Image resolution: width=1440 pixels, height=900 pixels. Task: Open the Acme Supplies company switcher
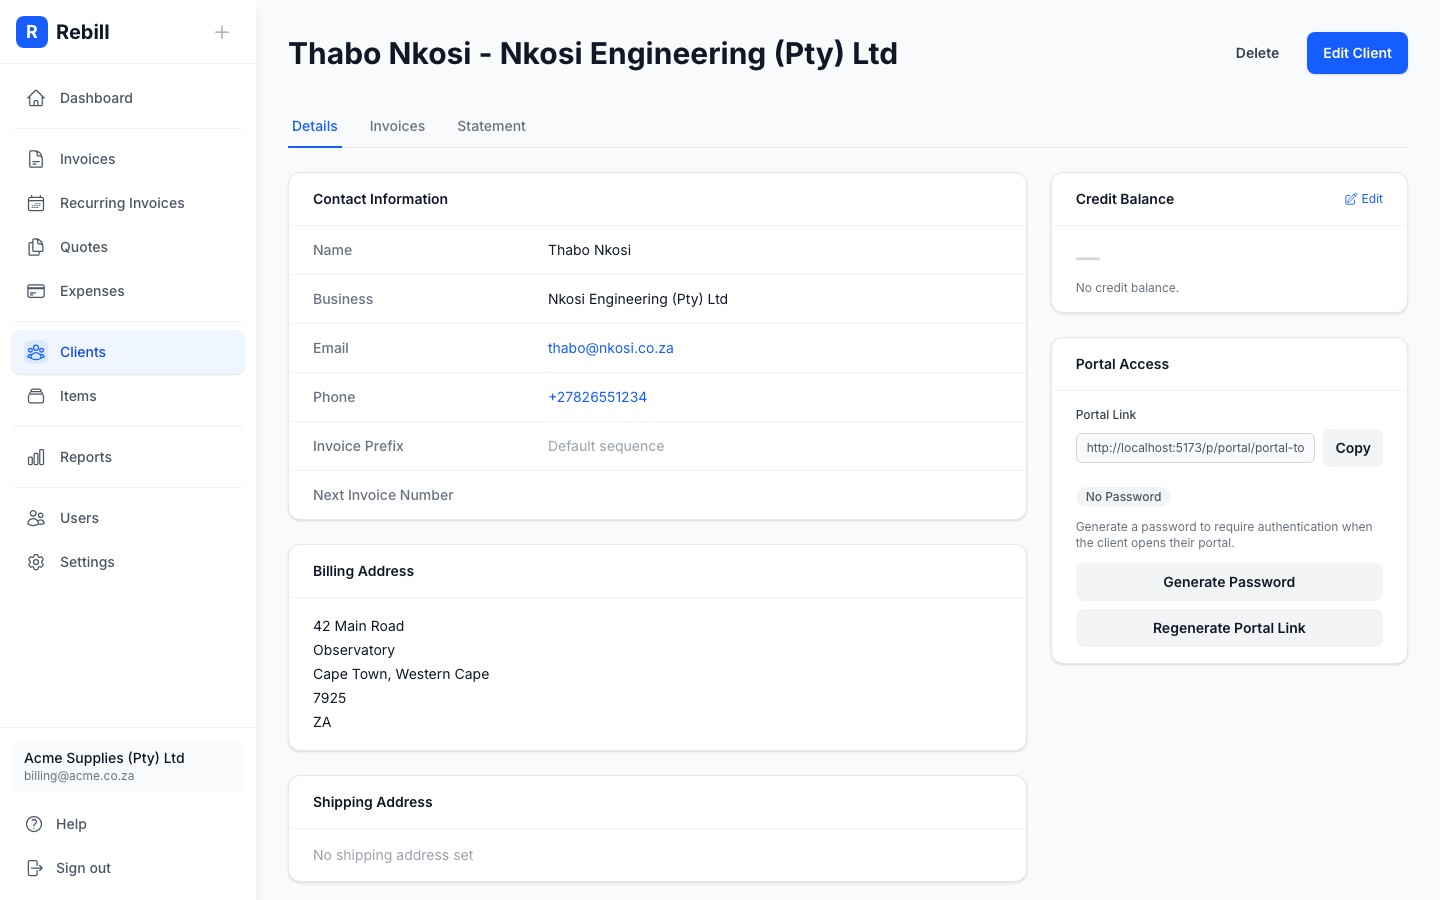(128, 766)
